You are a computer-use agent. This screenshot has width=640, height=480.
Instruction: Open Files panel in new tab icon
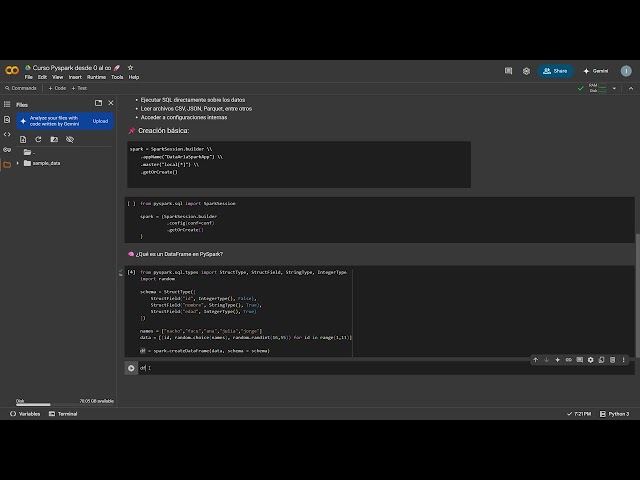point(98,103)
